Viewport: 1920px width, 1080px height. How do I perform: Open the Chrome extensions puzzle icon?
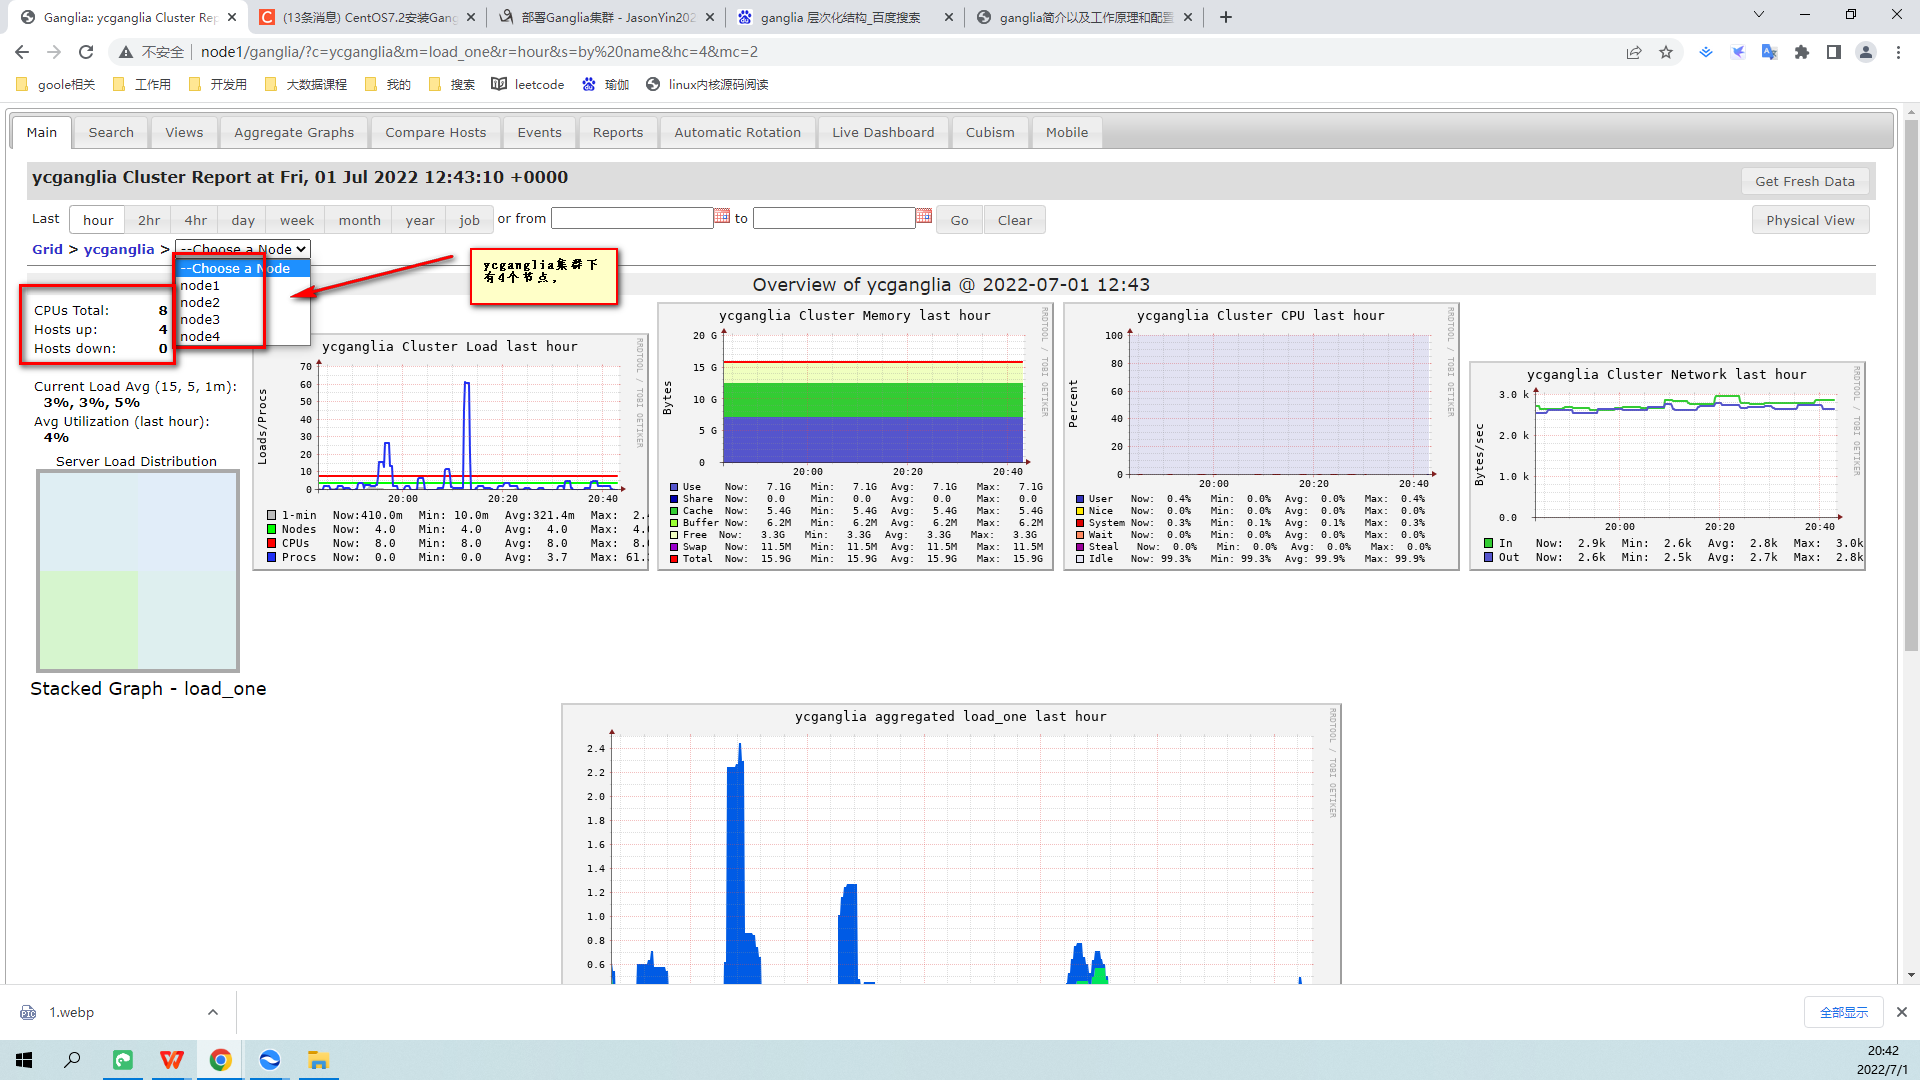[1802, 52]
